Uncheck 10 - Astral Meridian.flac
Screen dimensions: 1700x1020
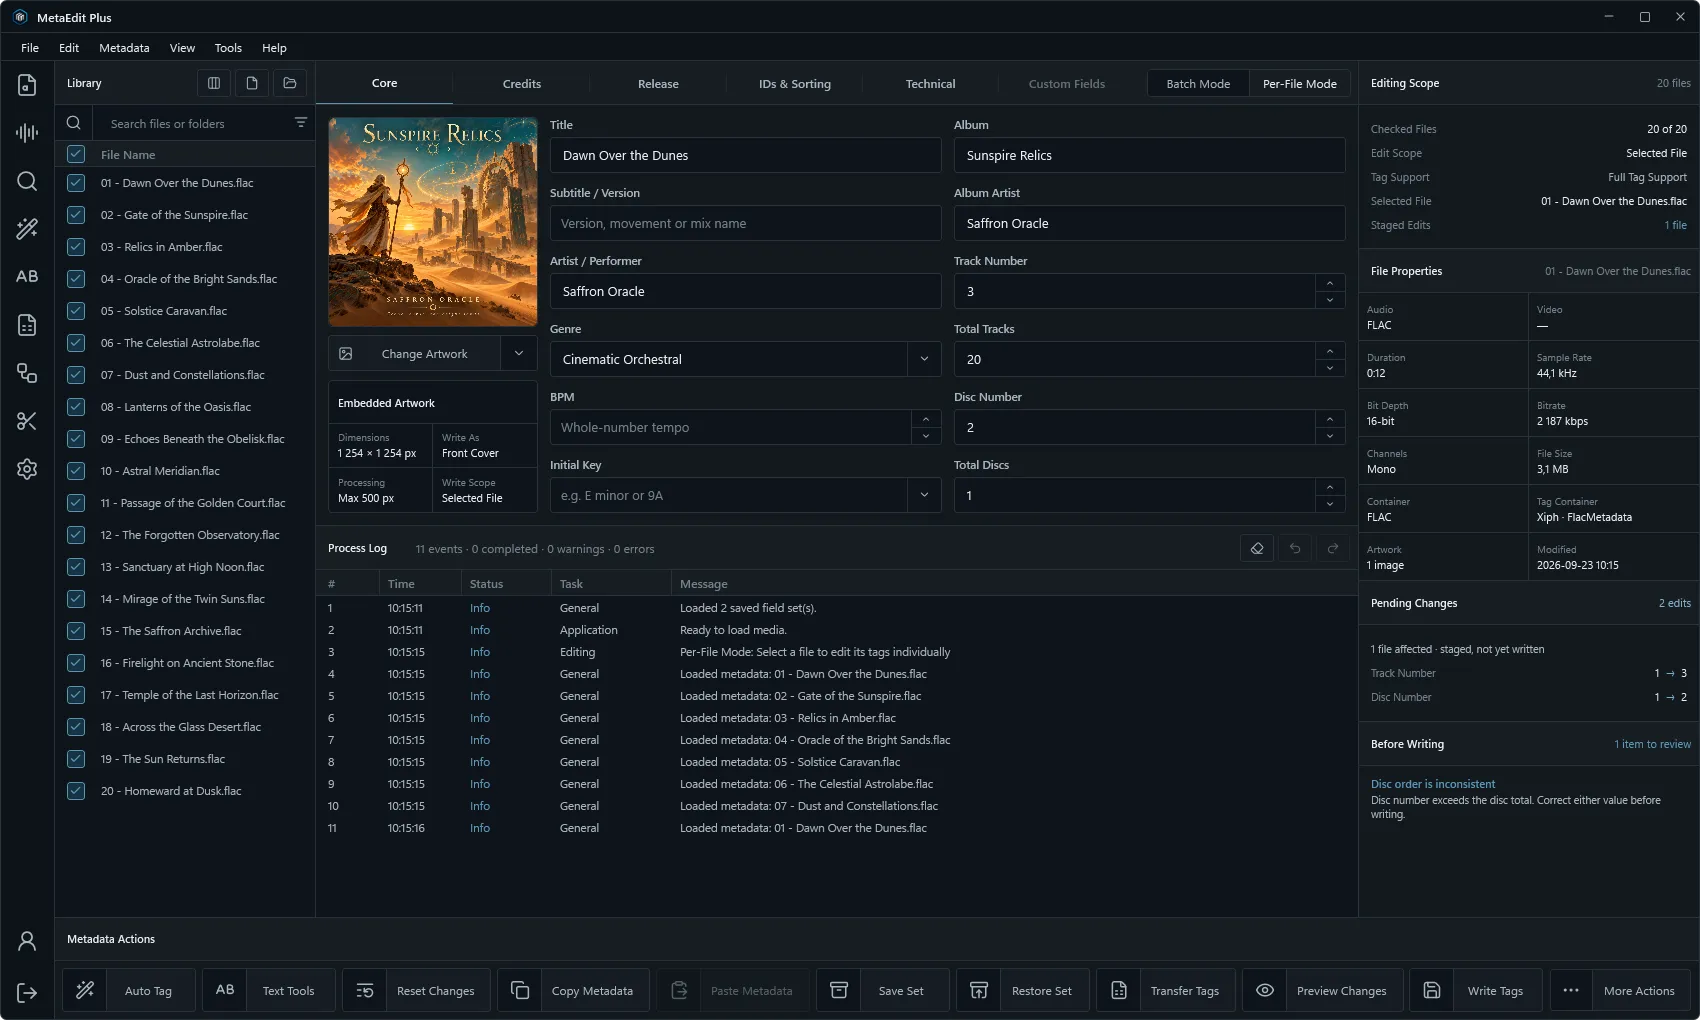click(x=76, y=471)
